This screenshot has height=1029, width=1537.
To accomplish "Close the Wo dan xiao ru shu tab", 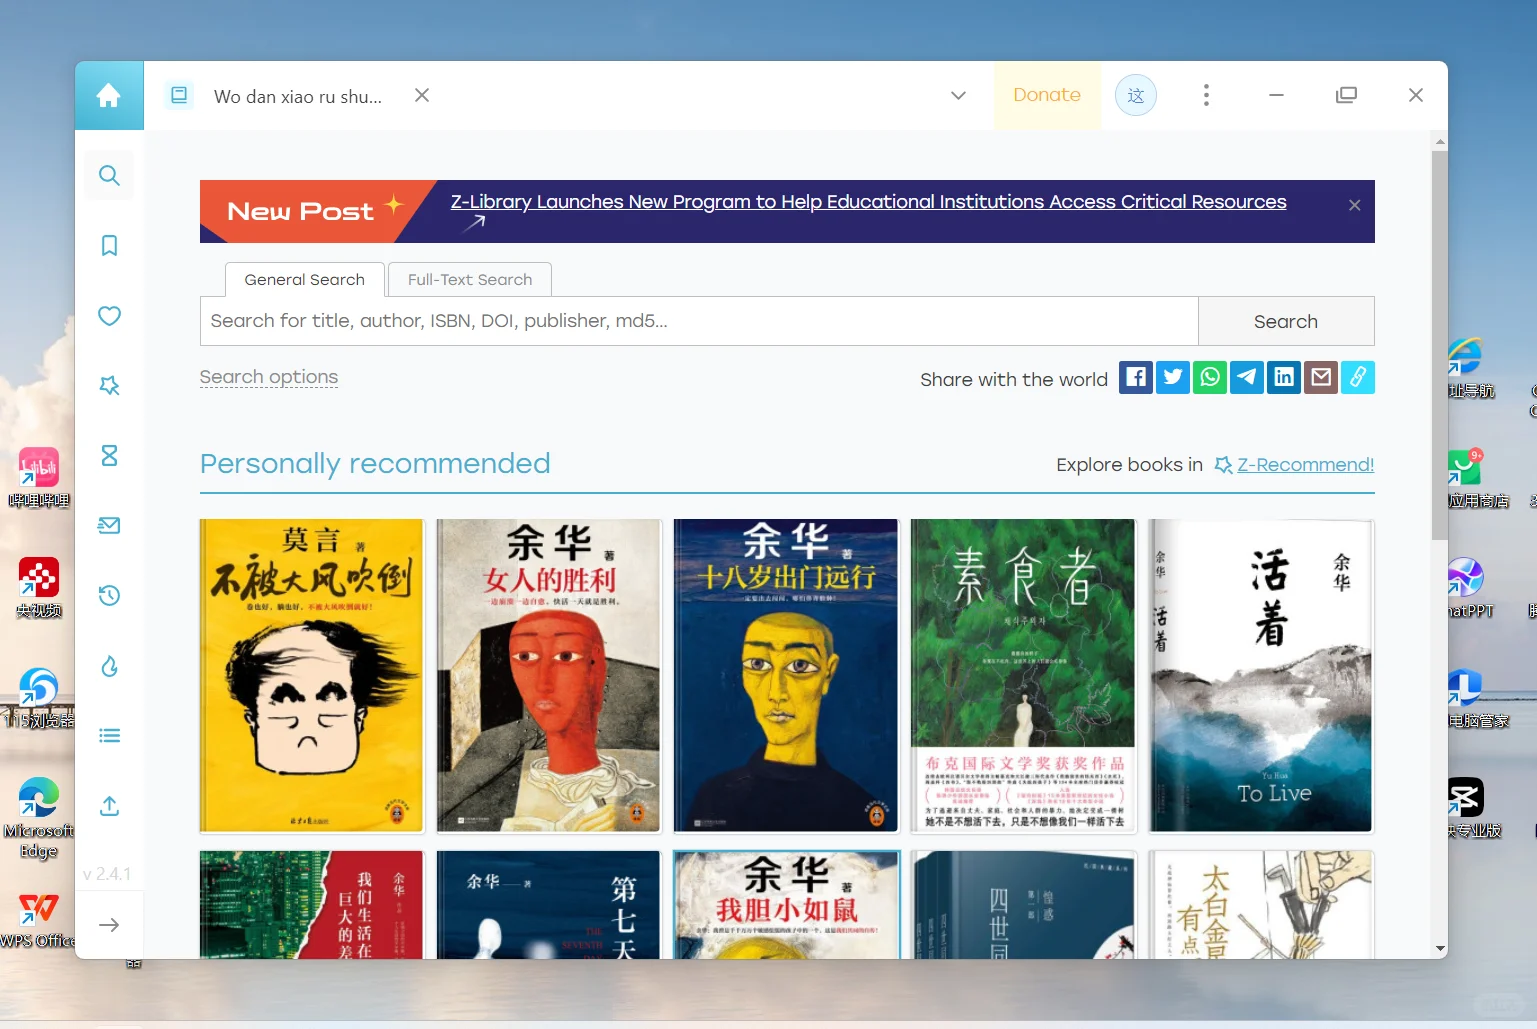I will click(x=422, y=95).
